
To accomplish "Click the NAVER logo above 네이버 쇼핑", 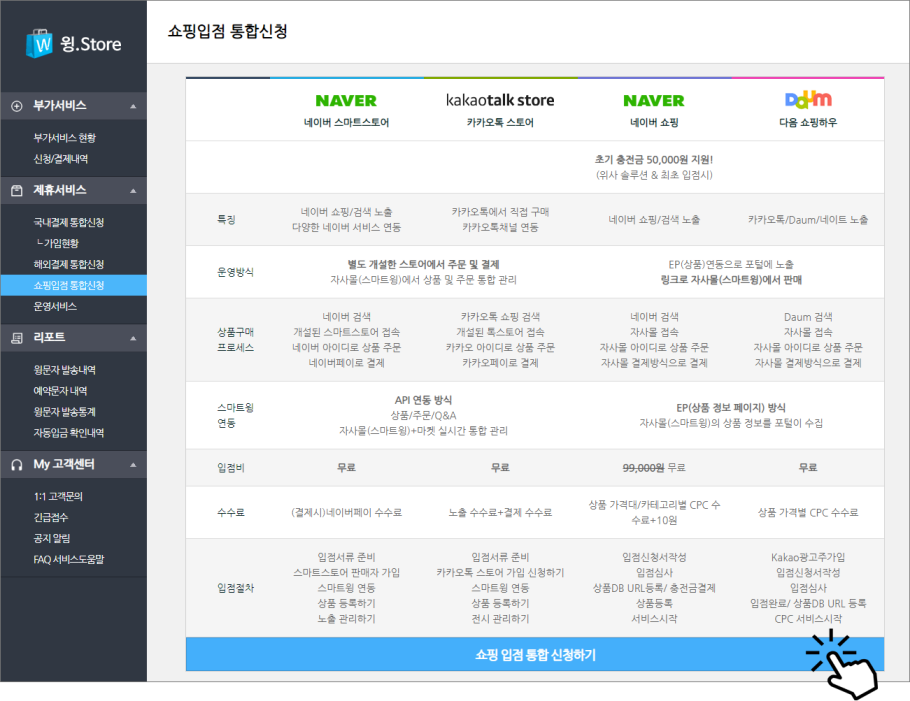I will click(653, 101).
